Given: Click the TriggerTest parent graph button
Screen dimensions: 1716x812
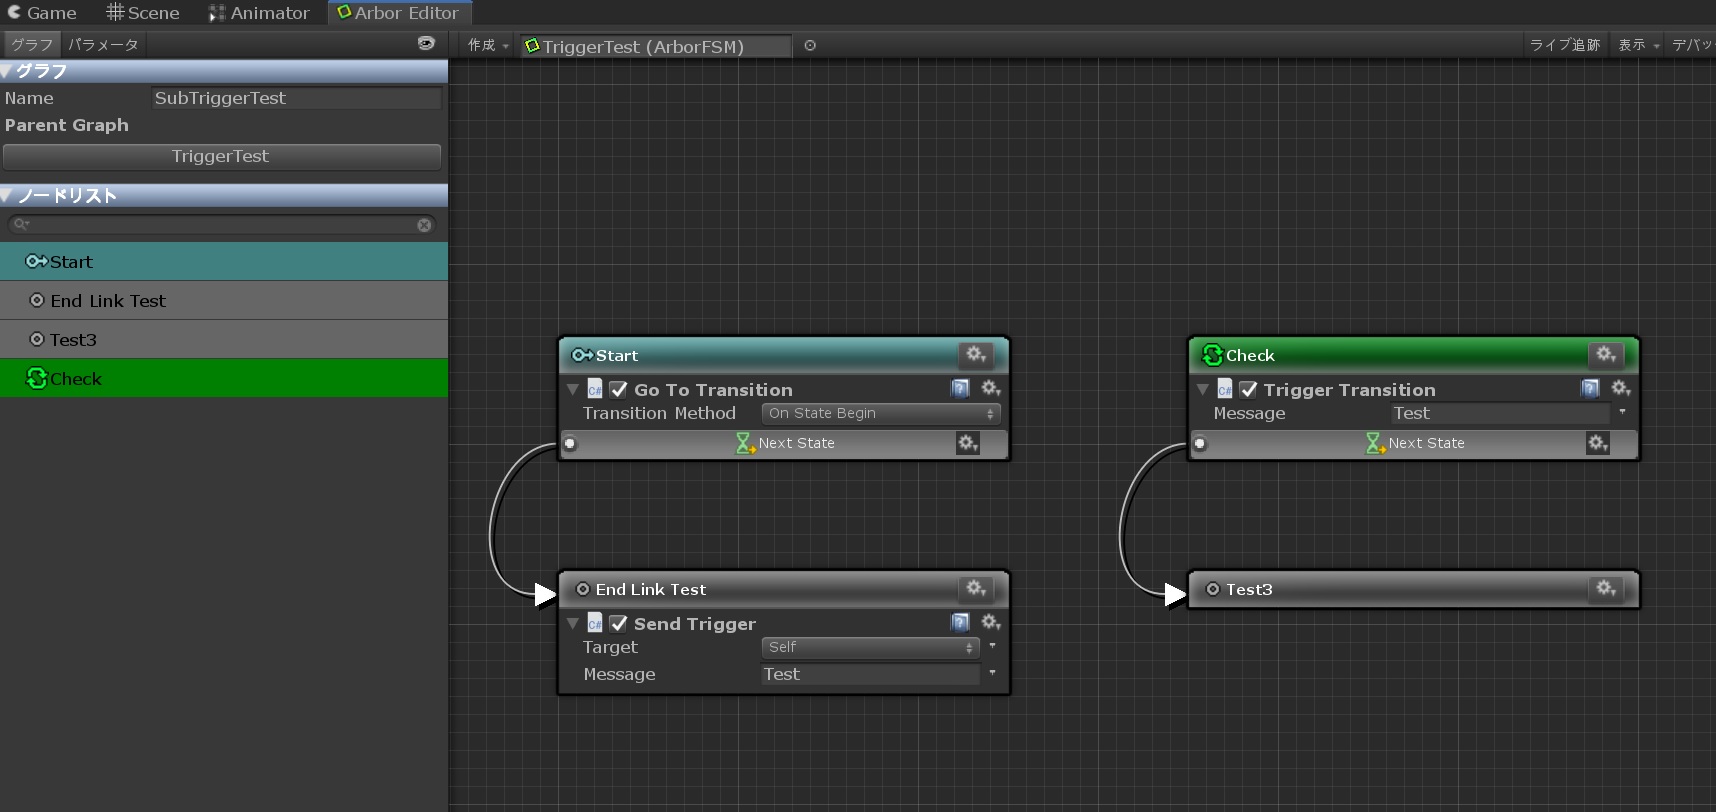Looking at the screenshot, I should pyautogui.click(x=221, y=157).
